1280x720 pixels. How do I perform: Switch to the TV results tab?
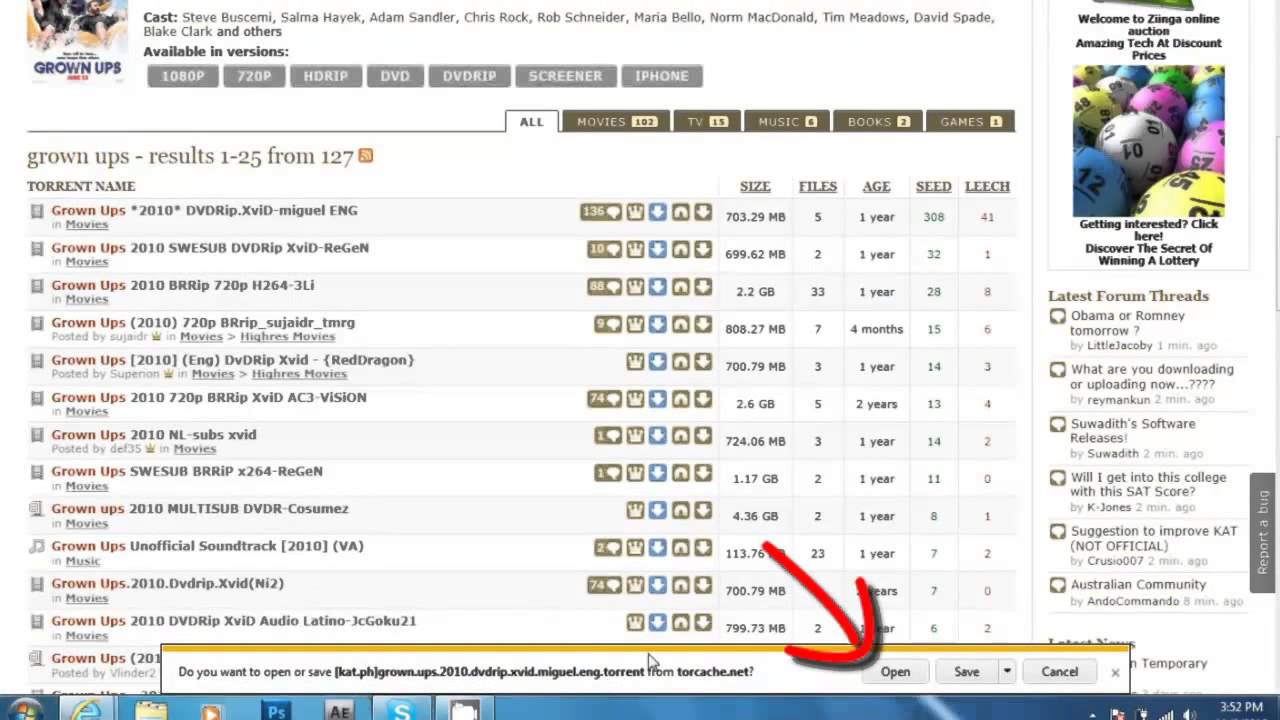pyautogui.click(x=707, y=122)
